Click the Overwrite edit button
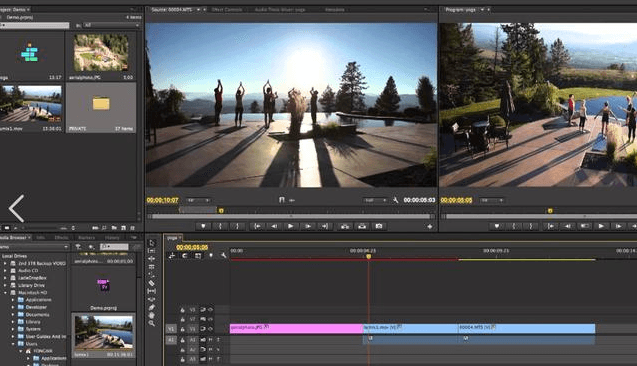 point(362,226)
